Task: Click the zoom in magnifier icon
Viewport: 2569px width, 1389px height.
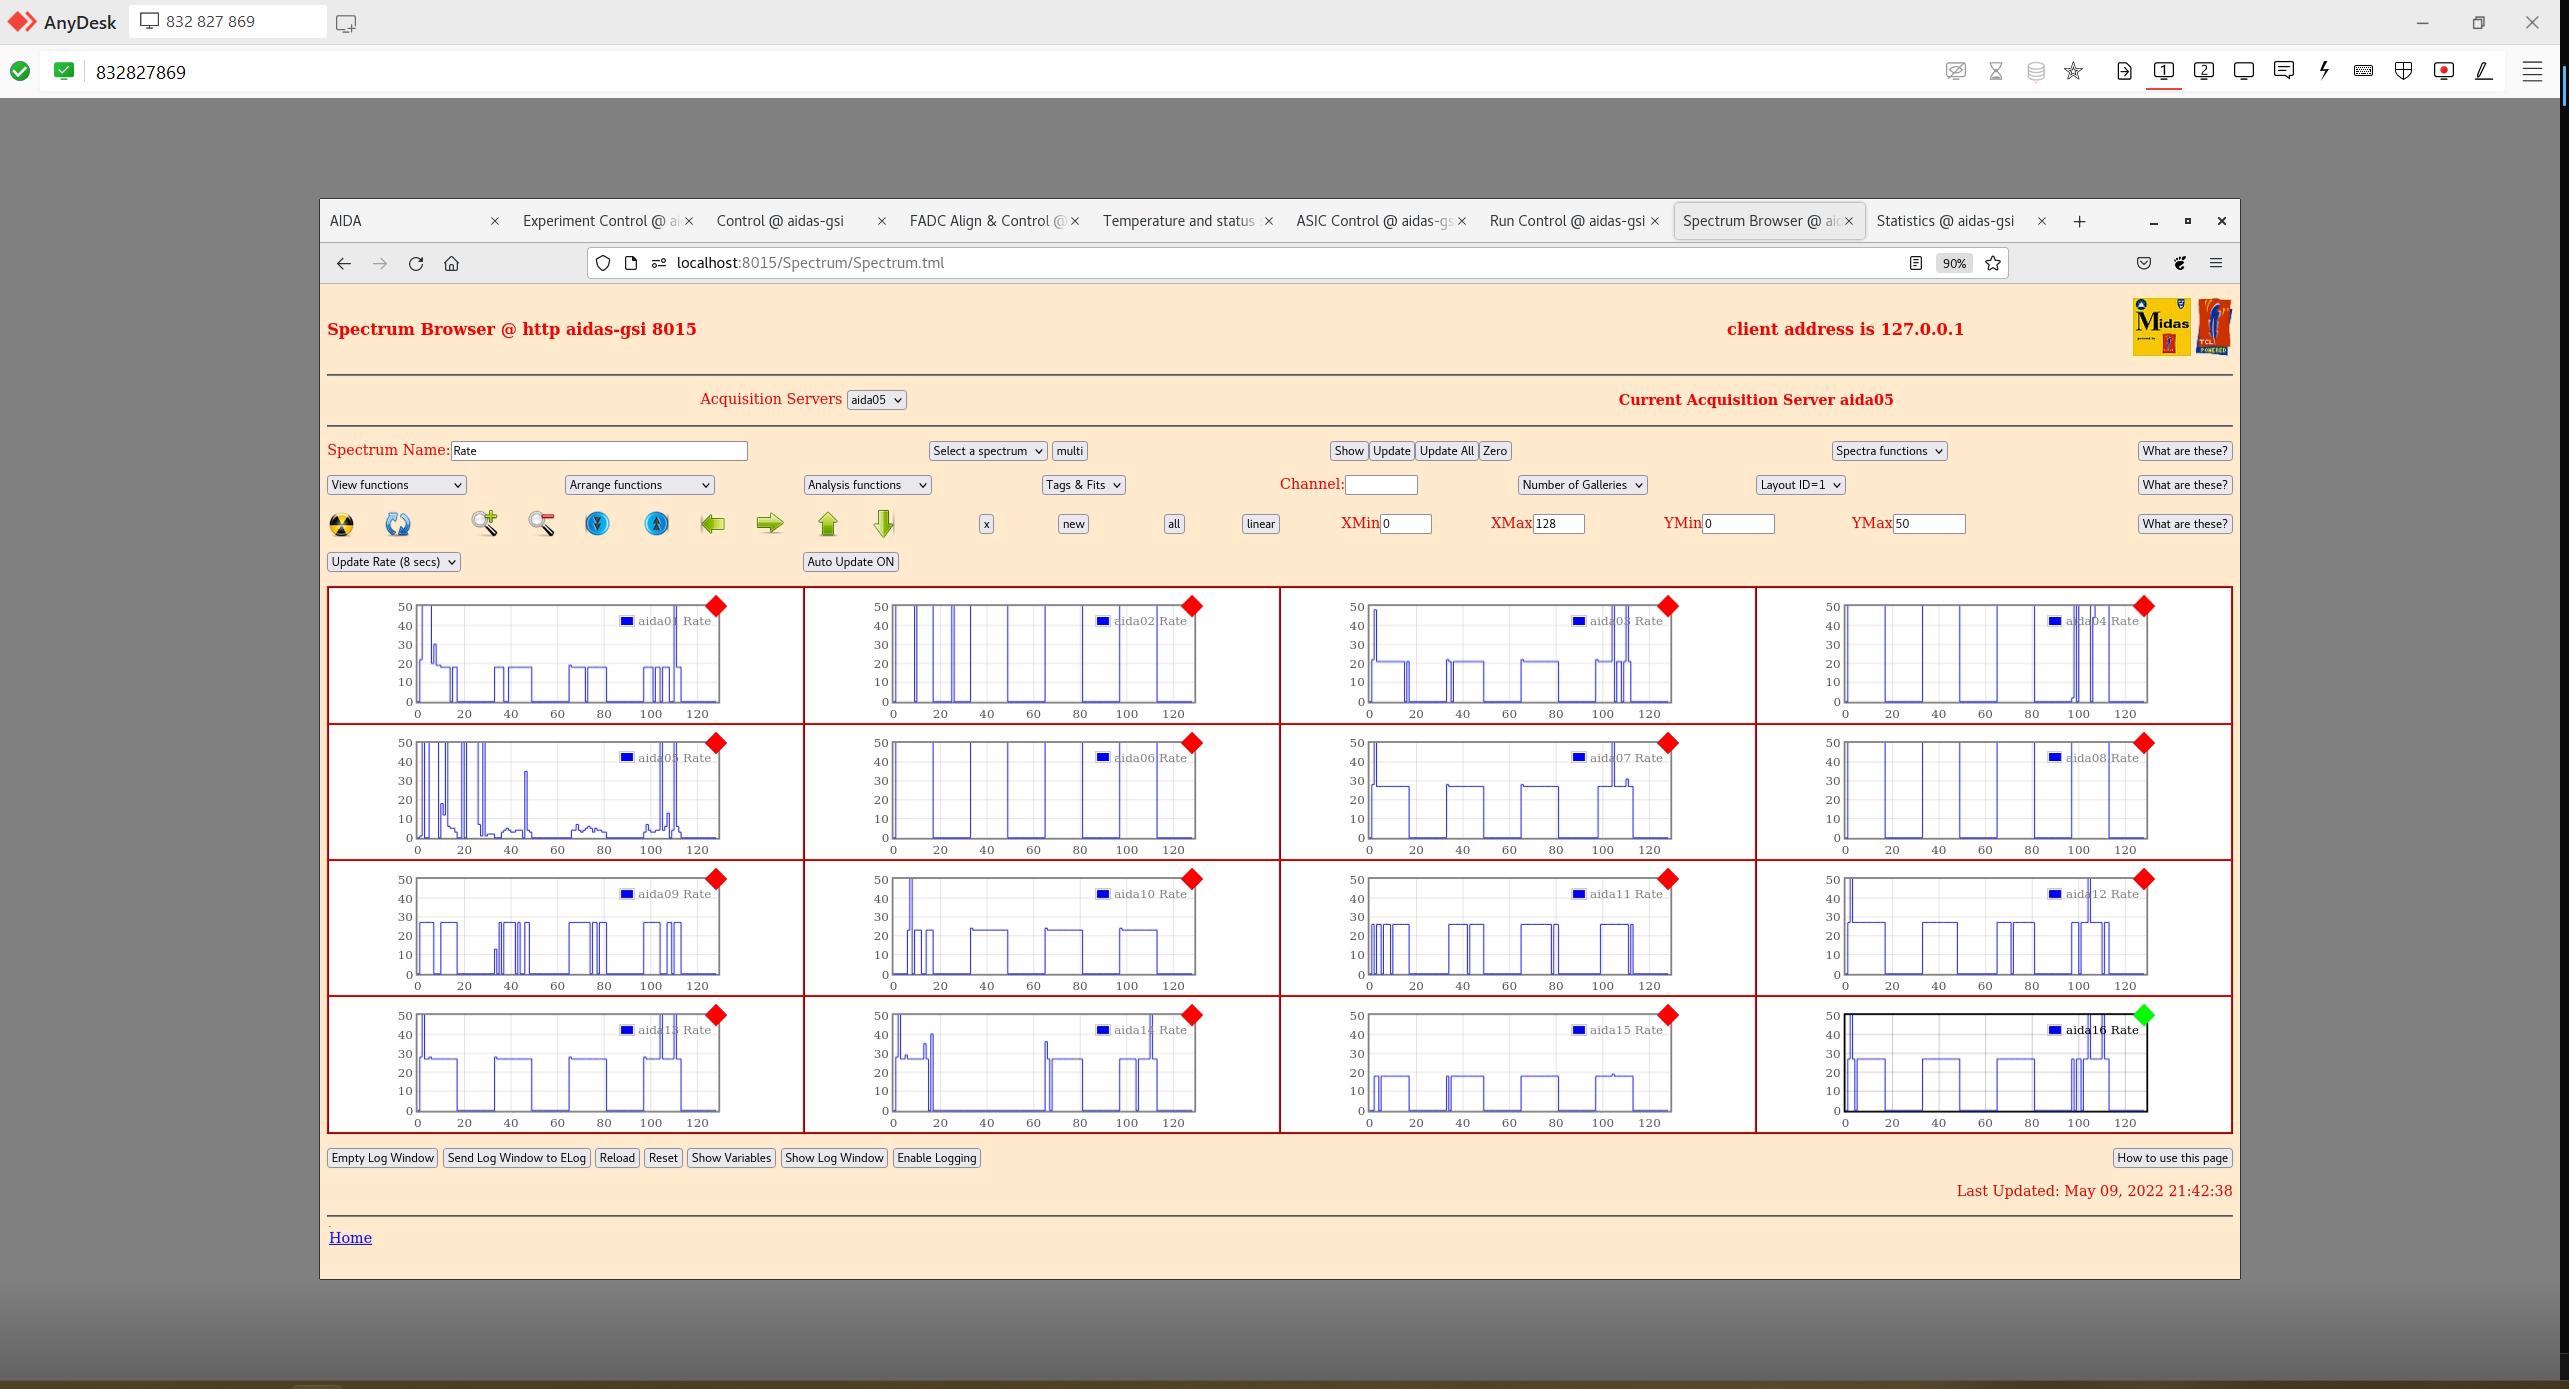Action: coord(485,523)
